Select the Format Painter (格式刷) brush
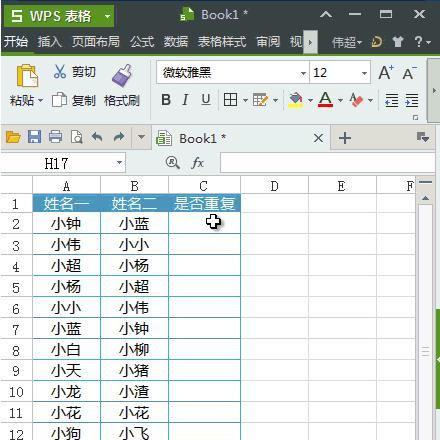Screen dimensions: 440x440 click(x=122, y=75)
